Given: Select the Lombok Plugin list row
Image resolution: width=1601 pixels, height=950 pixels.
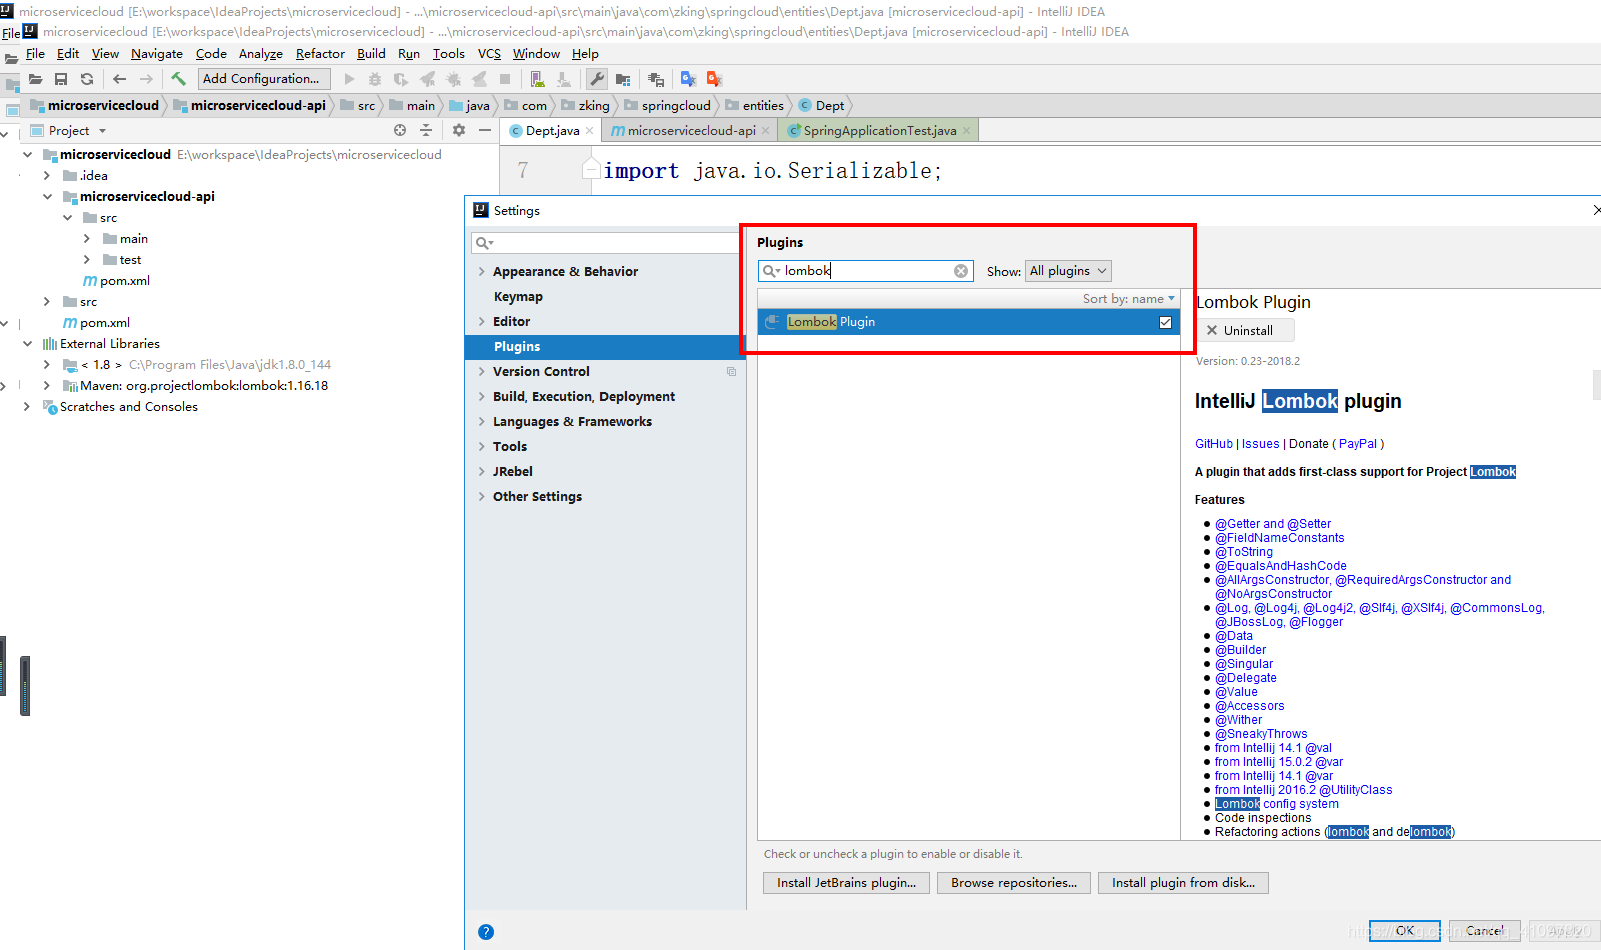Looking at the screenshot, I should 969,322.
